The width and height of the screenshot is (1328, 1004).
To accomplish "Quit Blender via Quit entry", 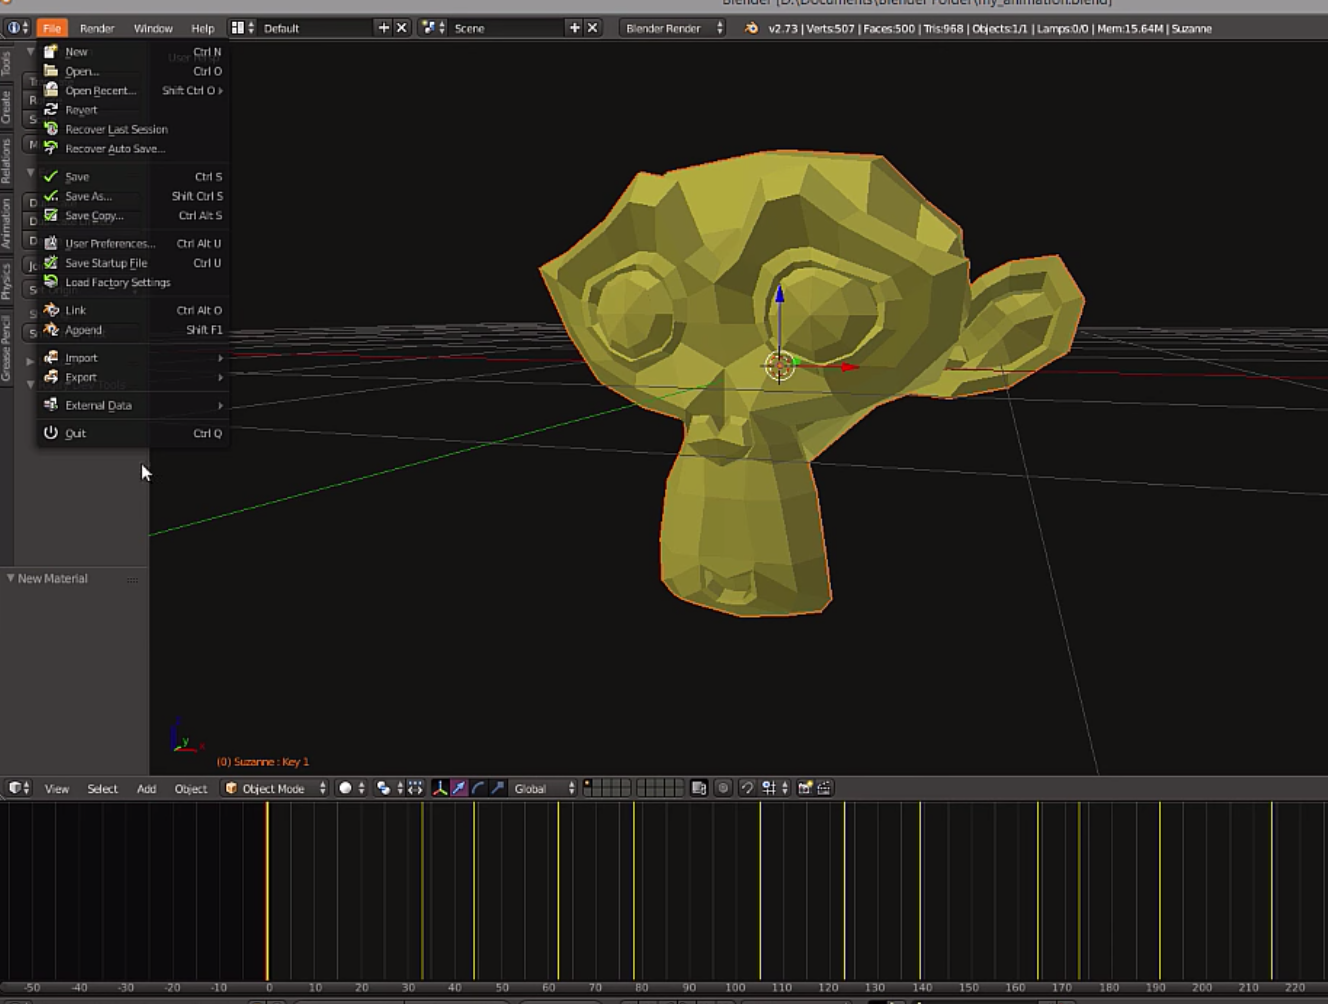I will click(x=133, y=433).
